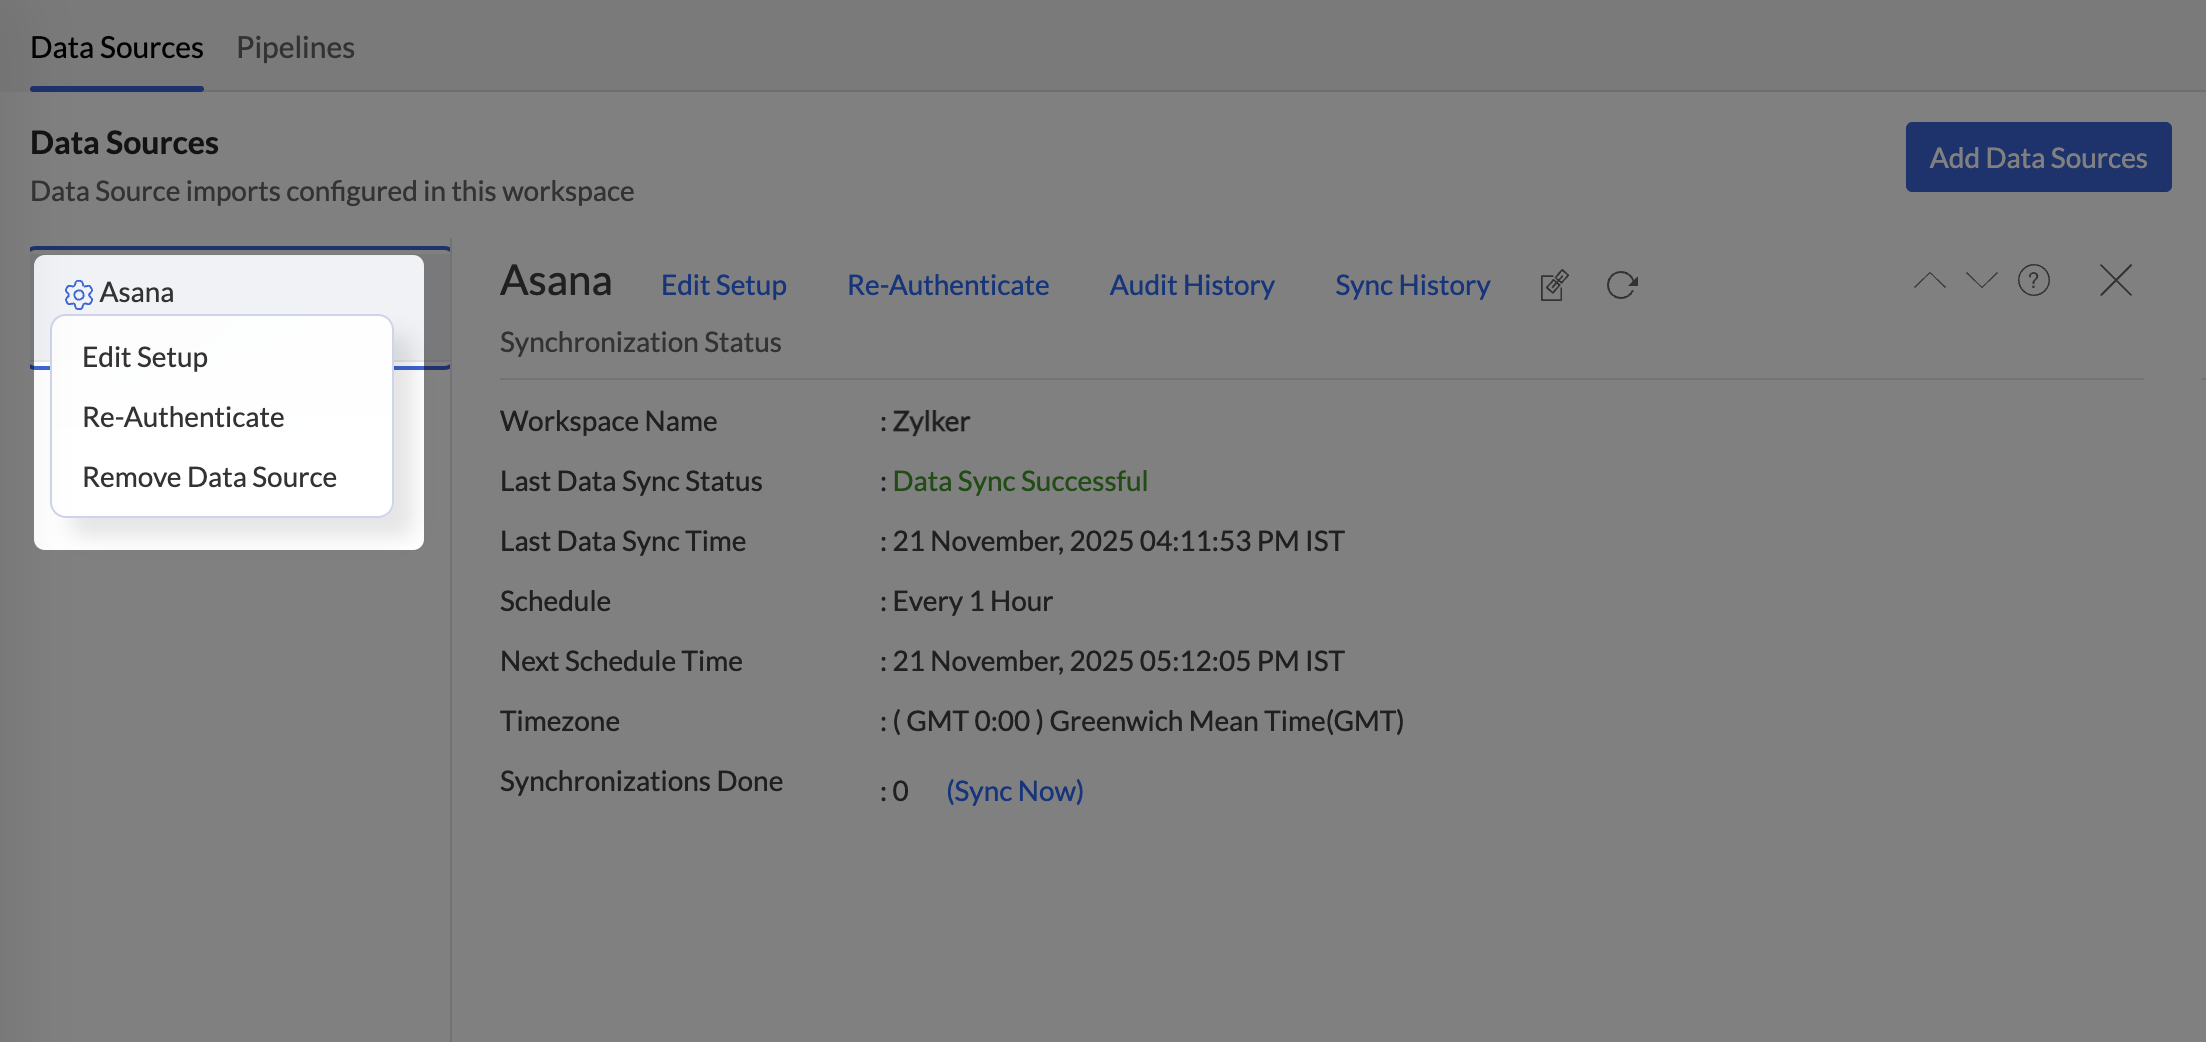The height and width of the screenshot is (1042, 2206).
Task: Choose Re-Authenticate in the popup menu
Action: [183, 417]
